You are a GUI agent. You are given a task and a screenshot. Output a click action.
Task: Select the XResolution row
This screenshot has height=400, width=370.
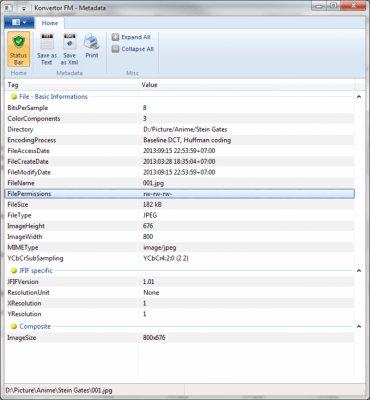point(179,303)
